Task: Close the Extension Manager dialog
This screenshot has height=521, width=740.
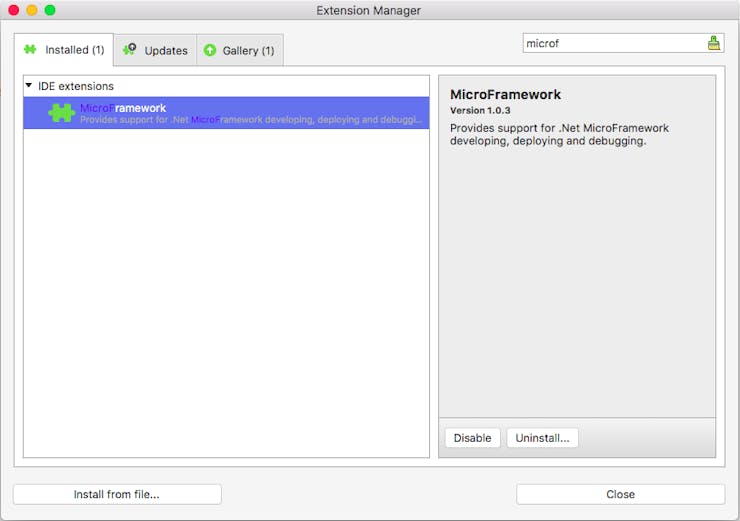Action: 621,494
